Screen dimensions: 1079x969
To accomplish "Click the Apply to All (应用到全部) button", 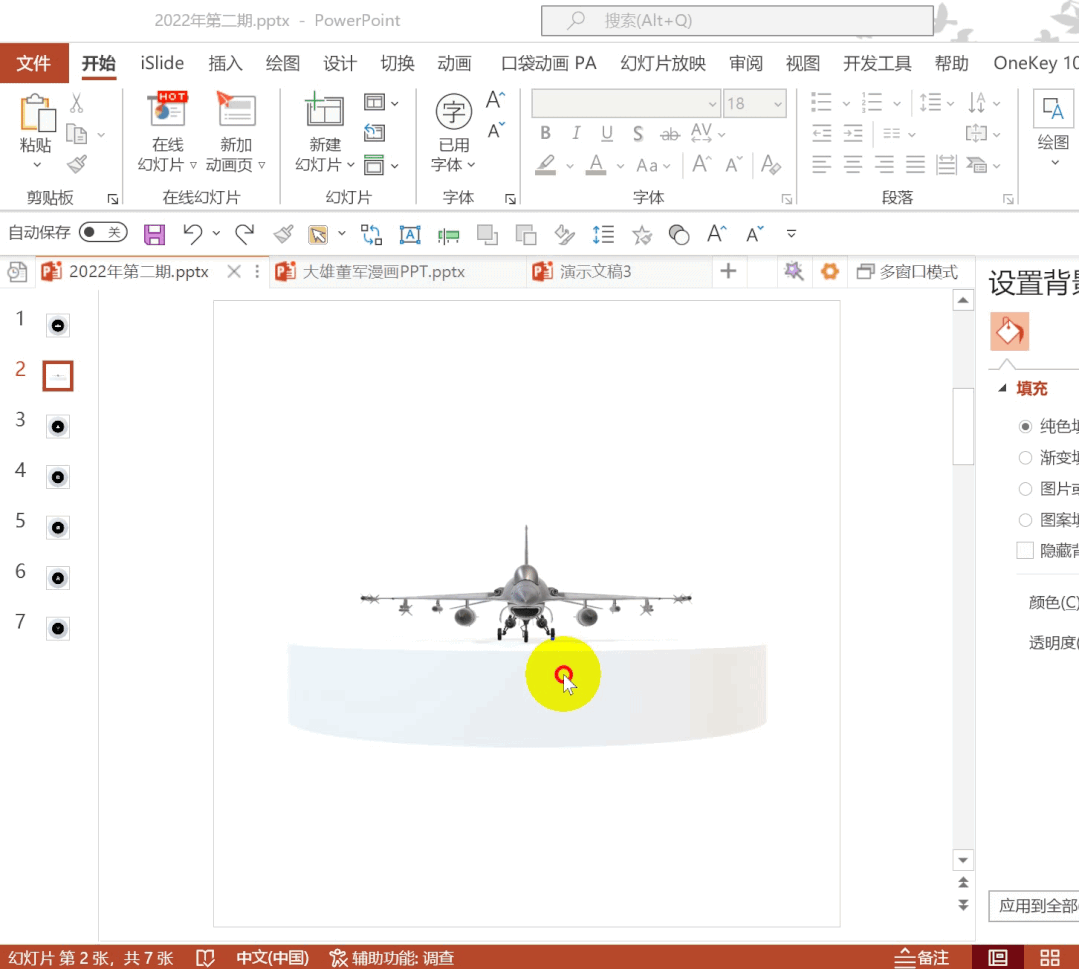I will pos(1034,906).
